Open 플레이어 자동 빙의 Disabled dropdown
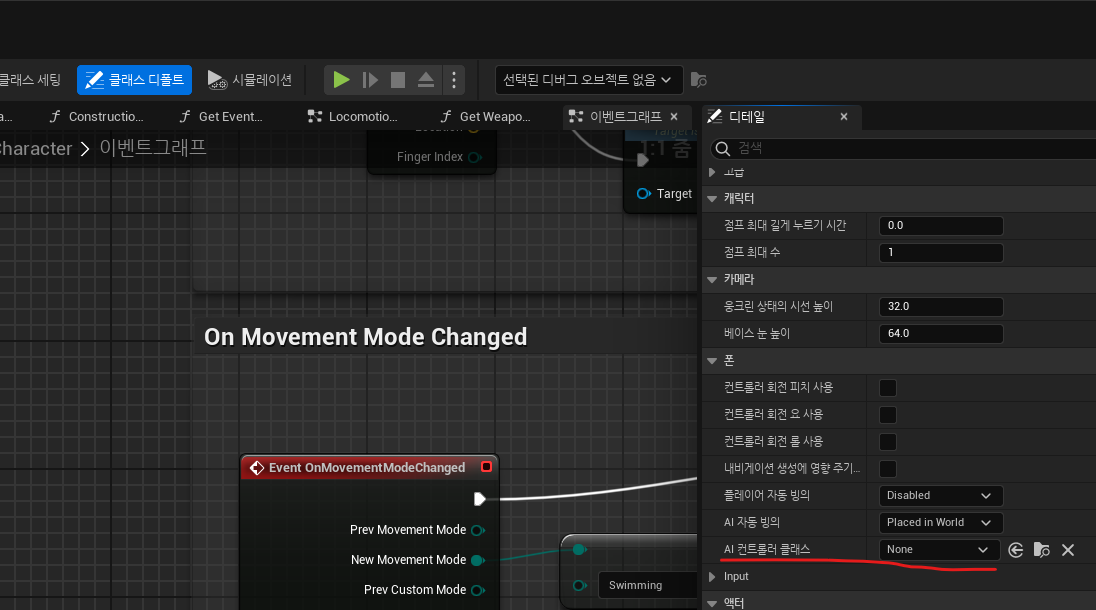This screenshot has width=1096, height=610. tap(941, 495)
